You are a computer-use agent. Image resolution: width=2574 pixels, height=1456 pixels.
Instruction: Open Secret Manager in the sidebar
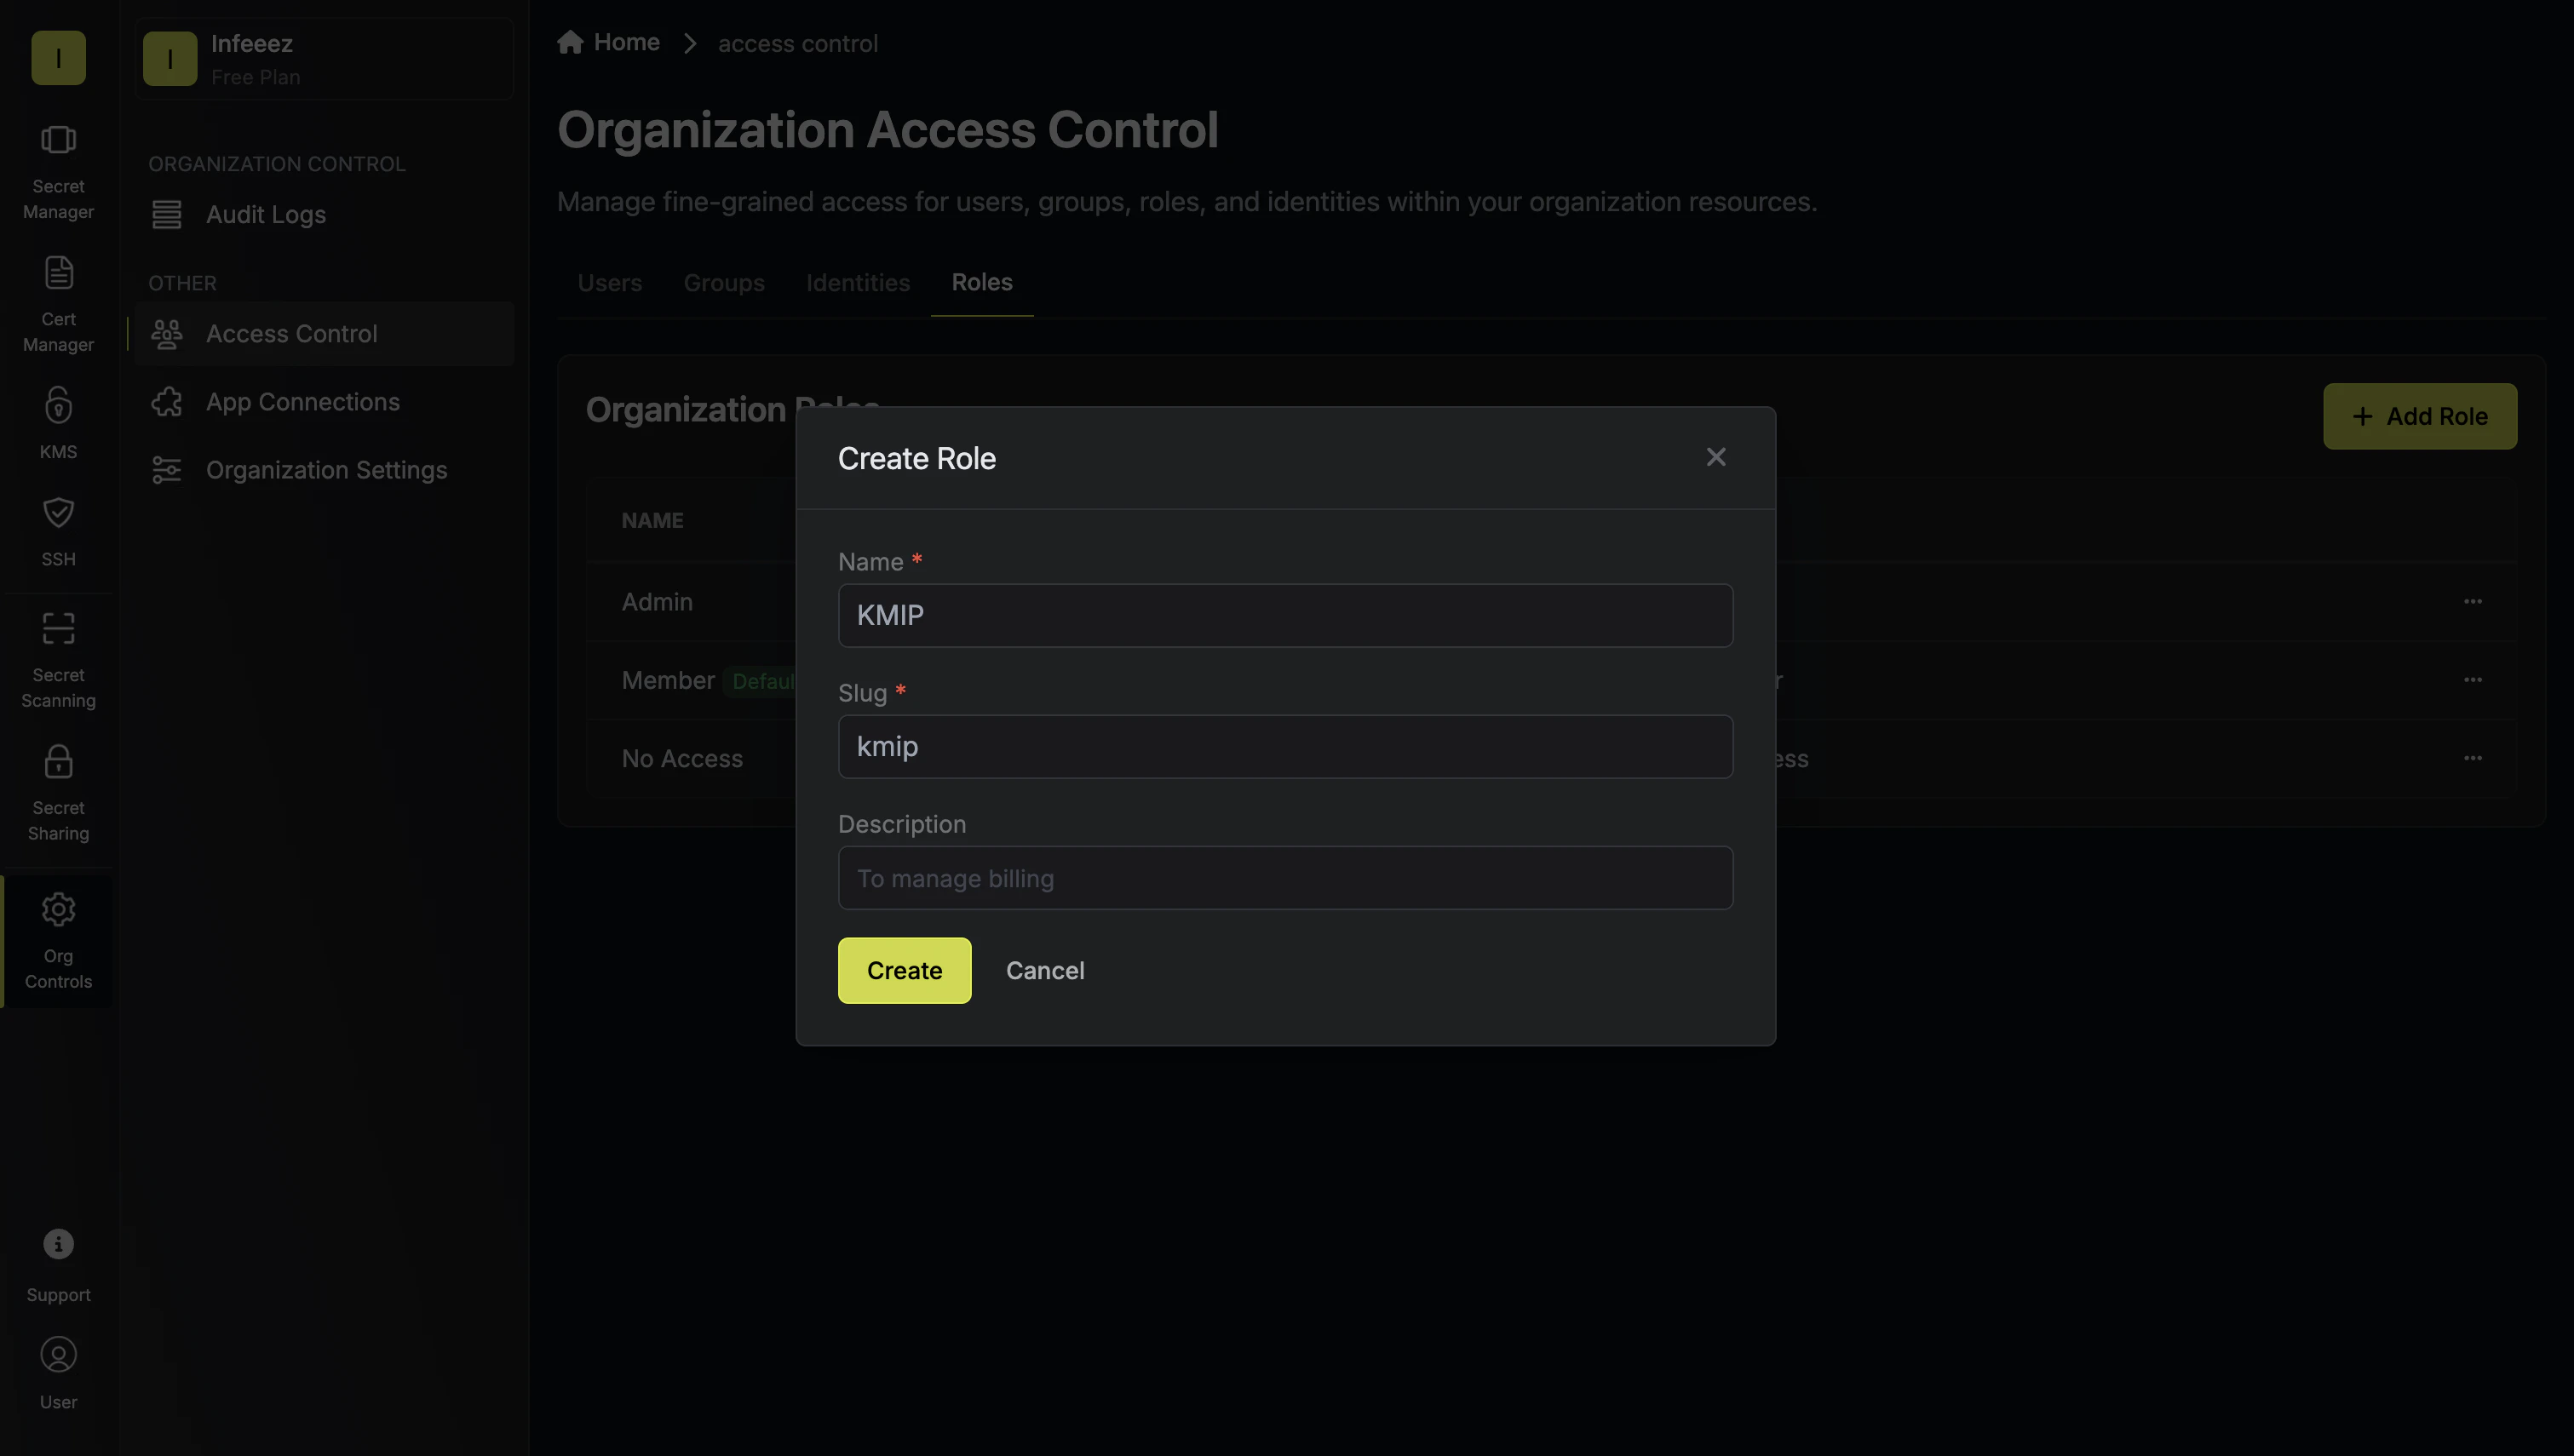pos(58,172)
